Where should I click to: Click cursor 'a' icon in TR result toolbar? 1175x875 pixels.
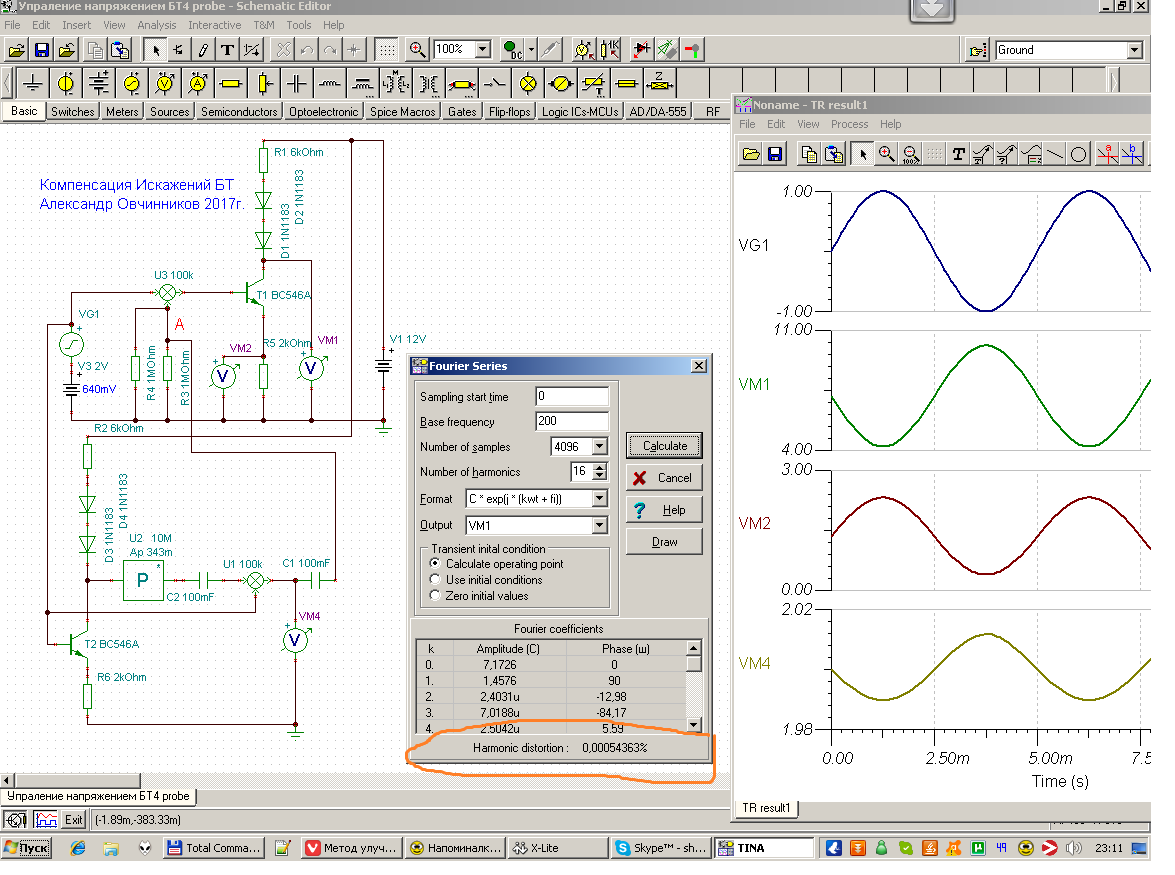coord(1108,154)
